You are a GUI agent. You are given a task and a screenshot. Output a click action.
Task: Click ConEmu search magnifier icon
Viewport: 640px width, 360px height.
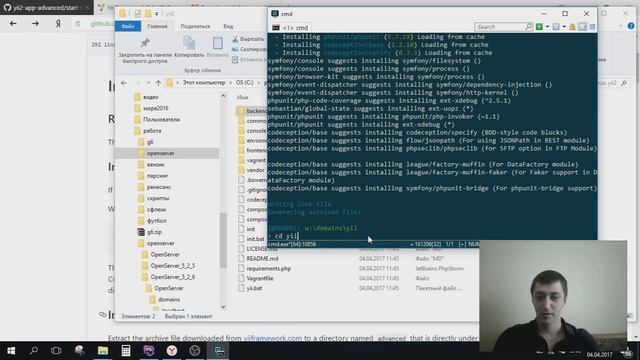point(529,27)
